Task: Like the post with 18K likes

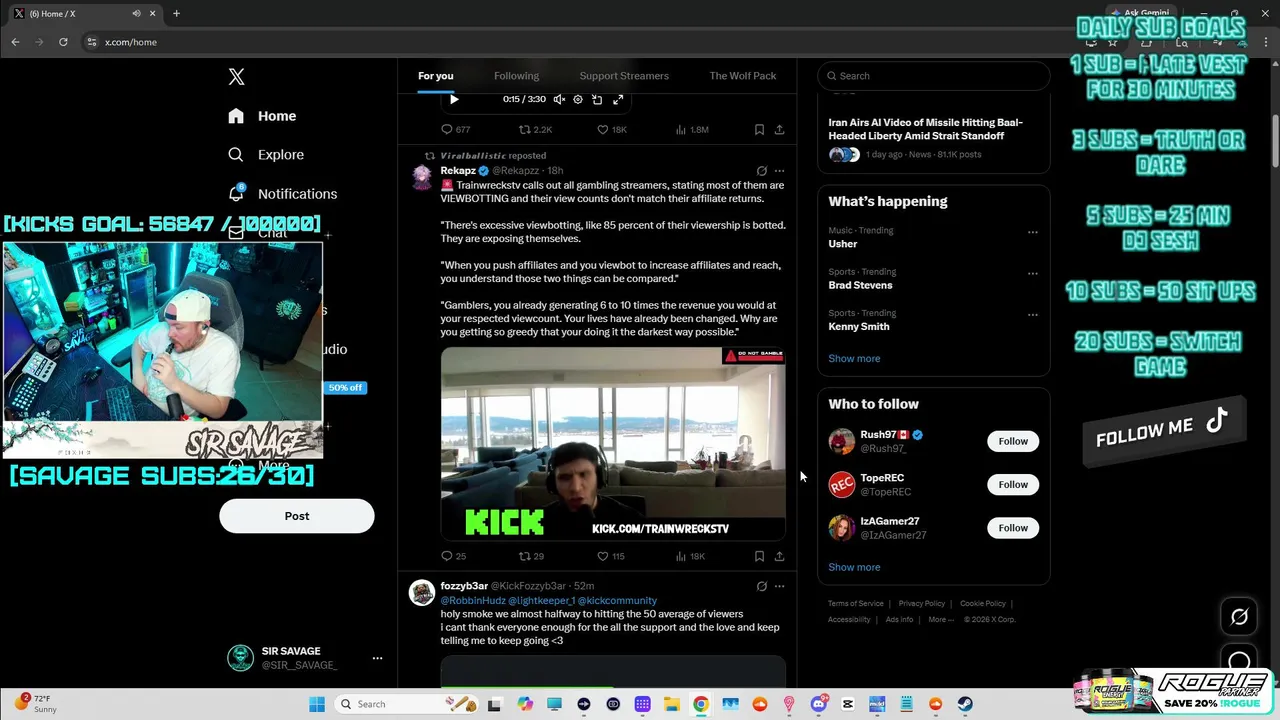Action: click(x=612, y=130)
